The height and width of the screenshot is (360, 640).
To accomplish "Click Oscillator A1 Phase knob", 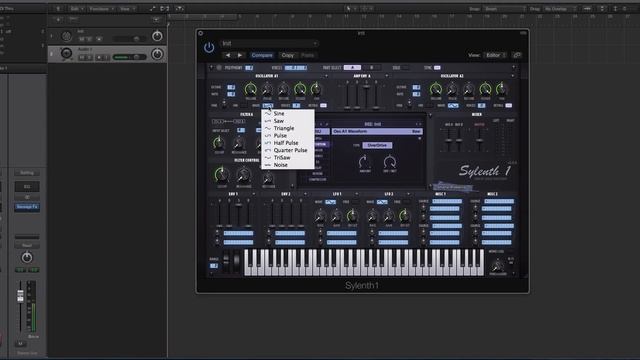I will (267, 89).
